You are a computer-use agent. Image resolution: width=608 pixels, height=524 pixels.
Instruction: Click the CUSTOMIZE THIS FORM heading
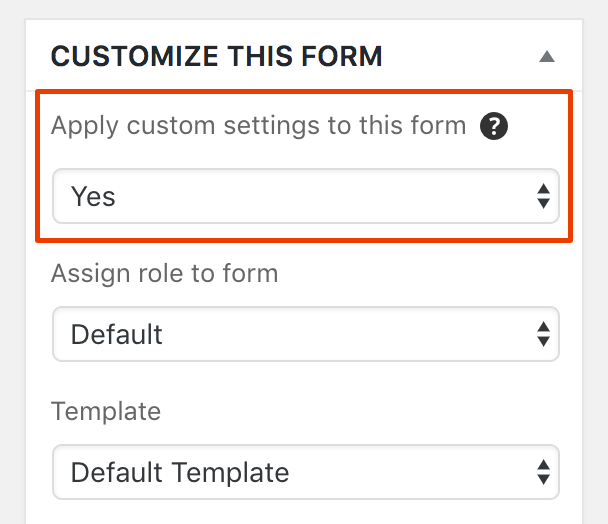tap(217, 57)
